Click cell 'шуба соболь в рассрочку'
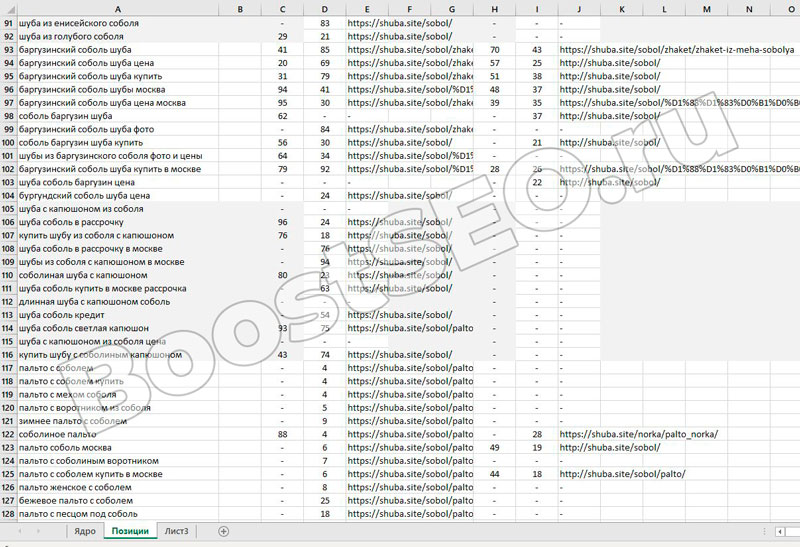The image size is (800, 547). point(118,222)
